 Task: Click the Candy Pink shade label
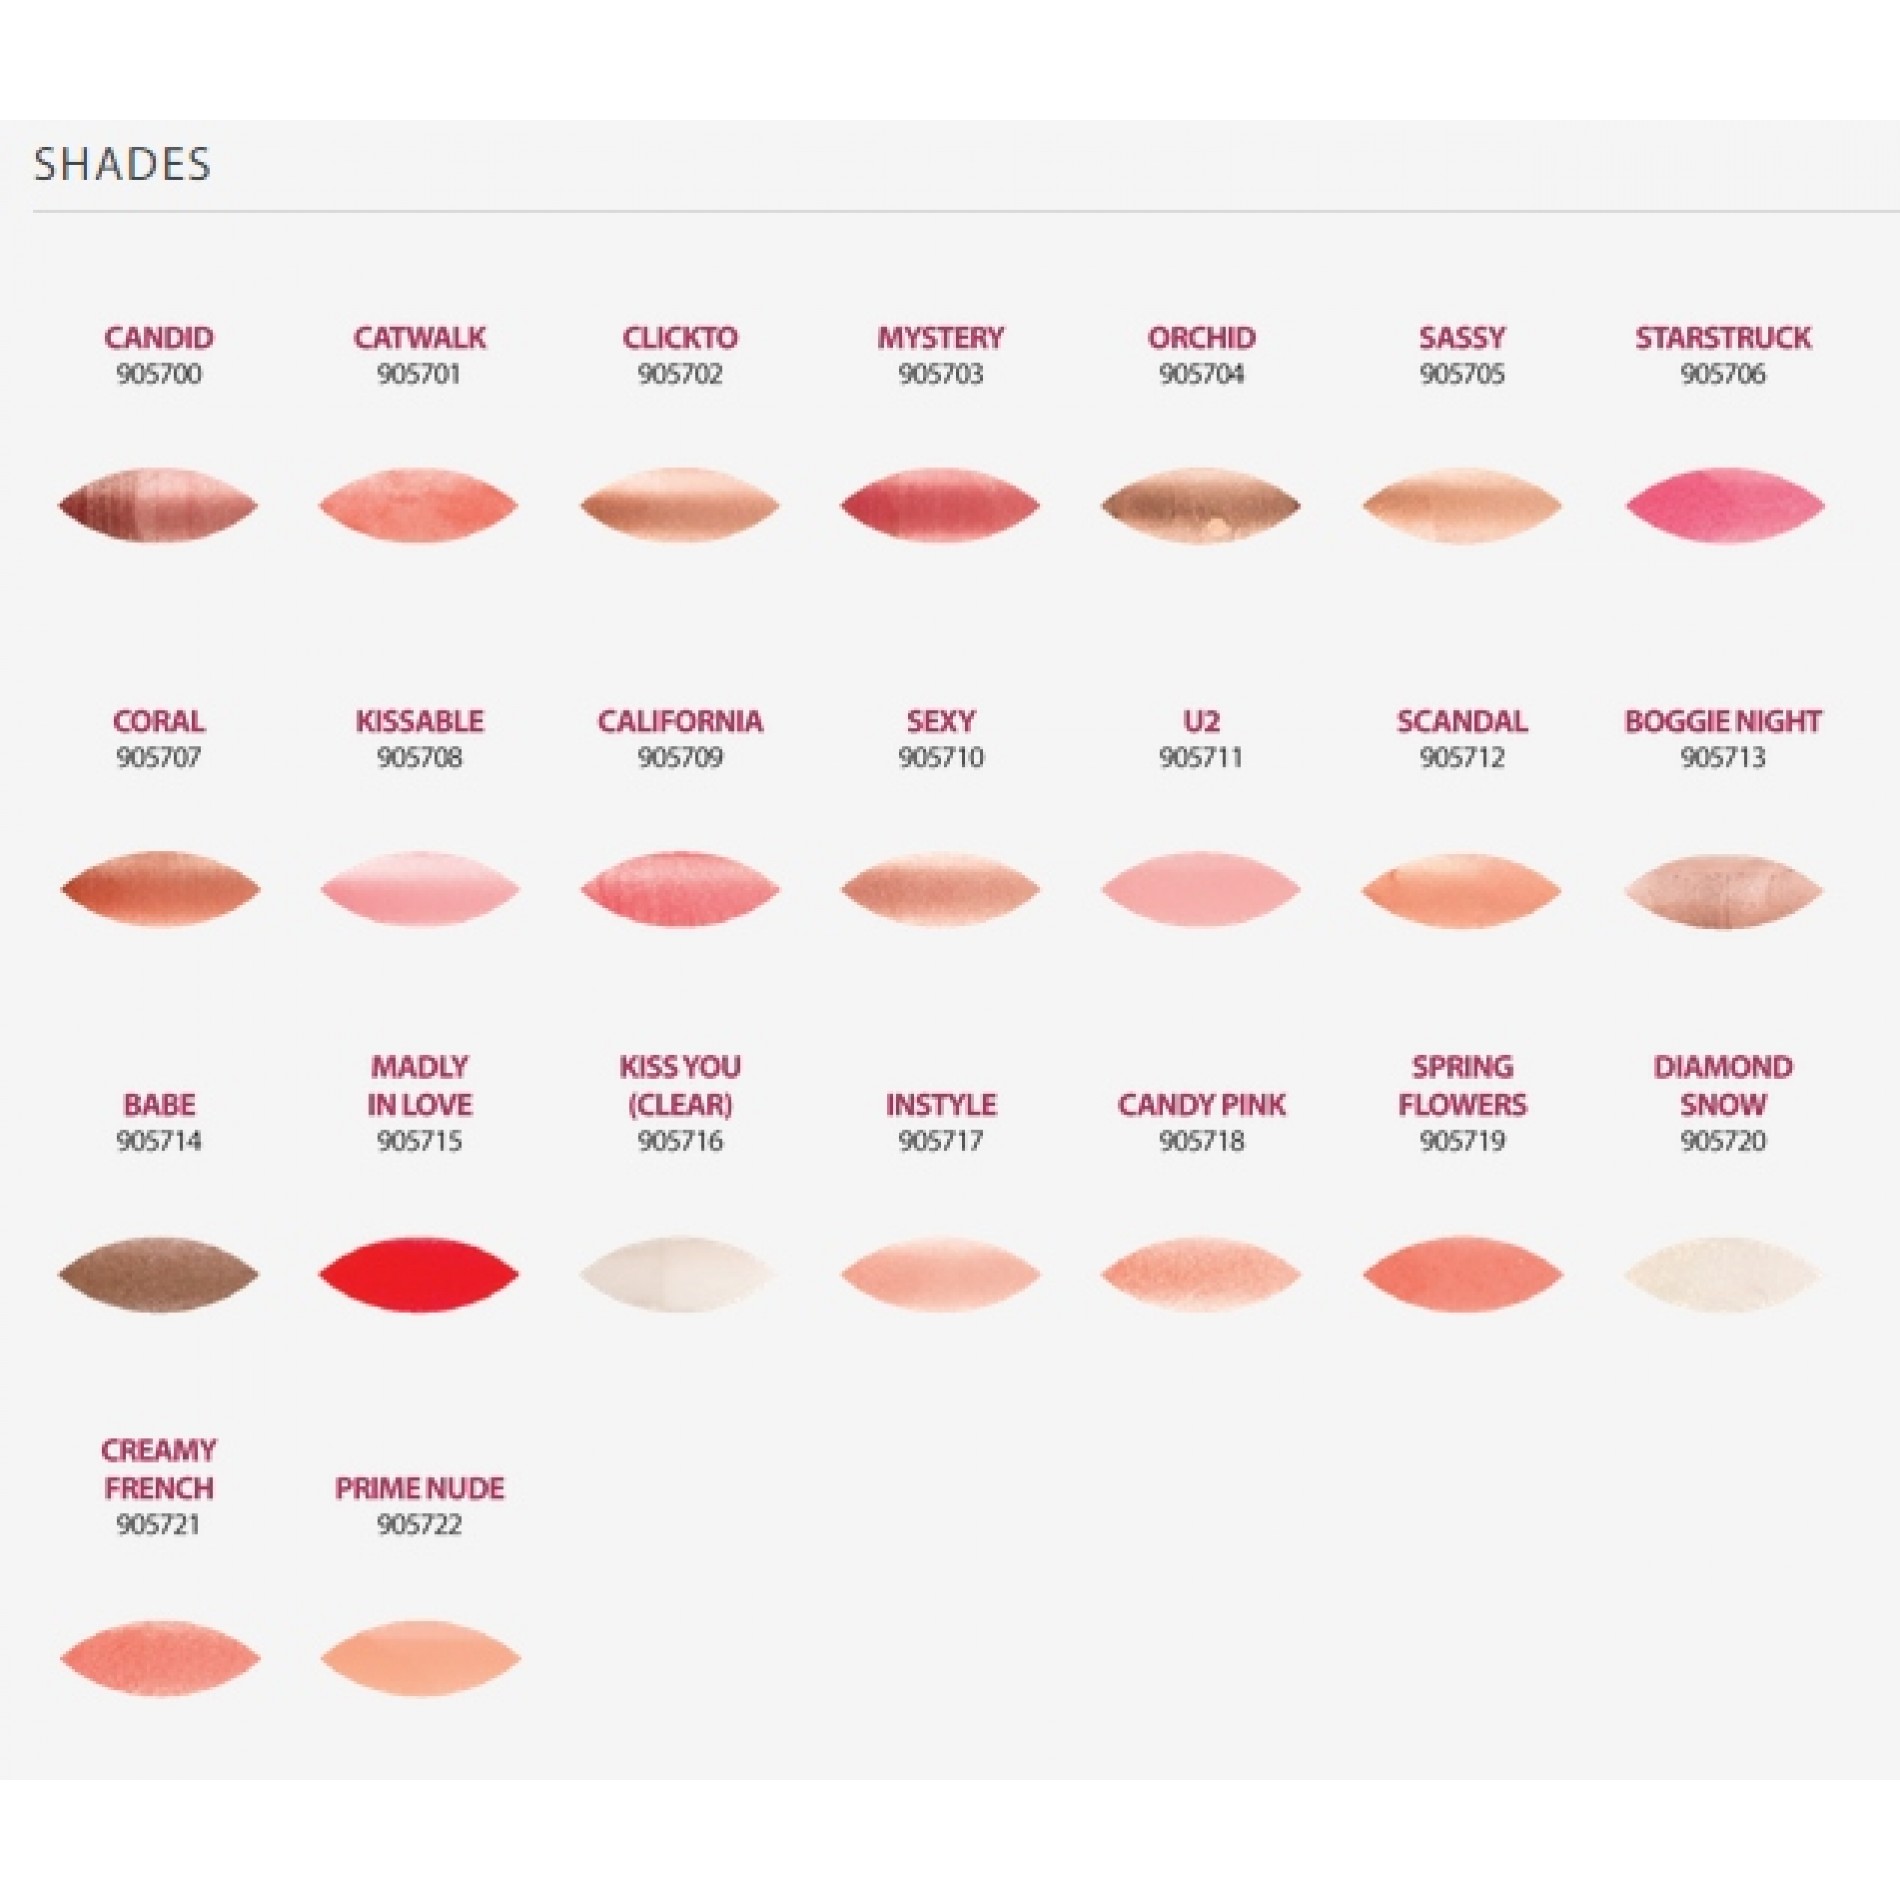click(x=1201, y=1105)
